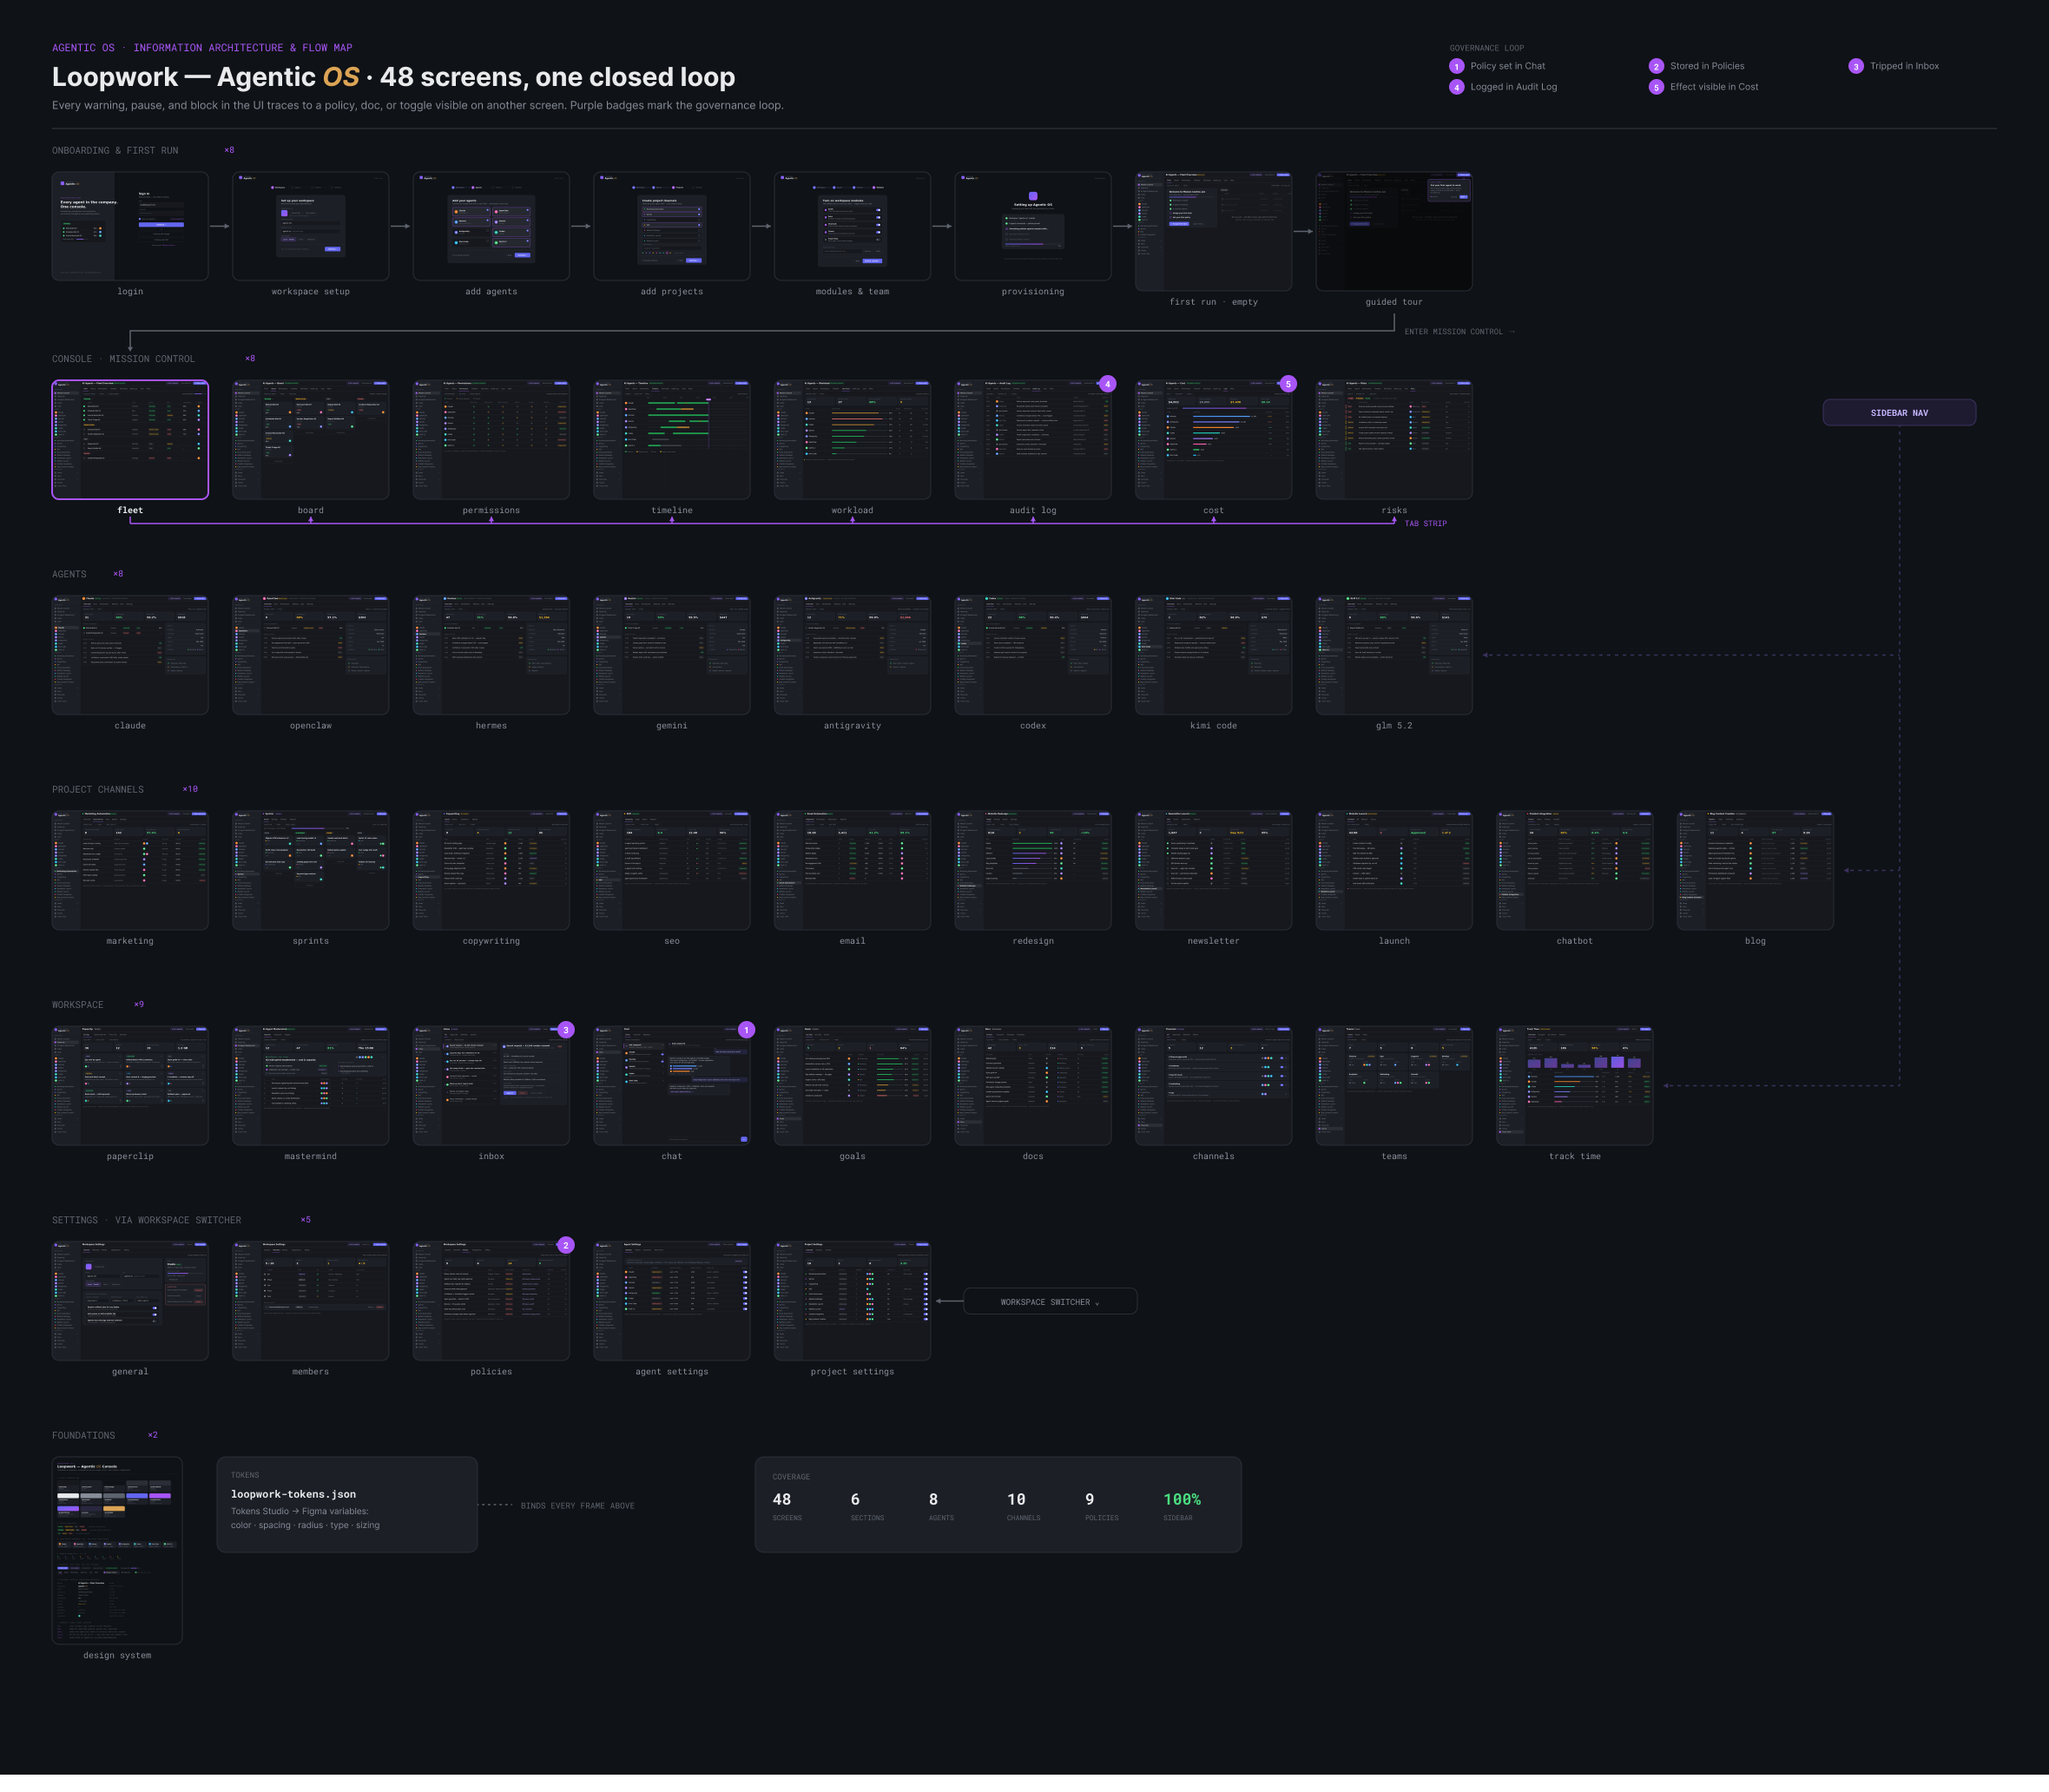The width and height of the screenshot is (2049, 1792).
Task: Click the loopwork-tokens.json file name
Action: pos(293,1494)
